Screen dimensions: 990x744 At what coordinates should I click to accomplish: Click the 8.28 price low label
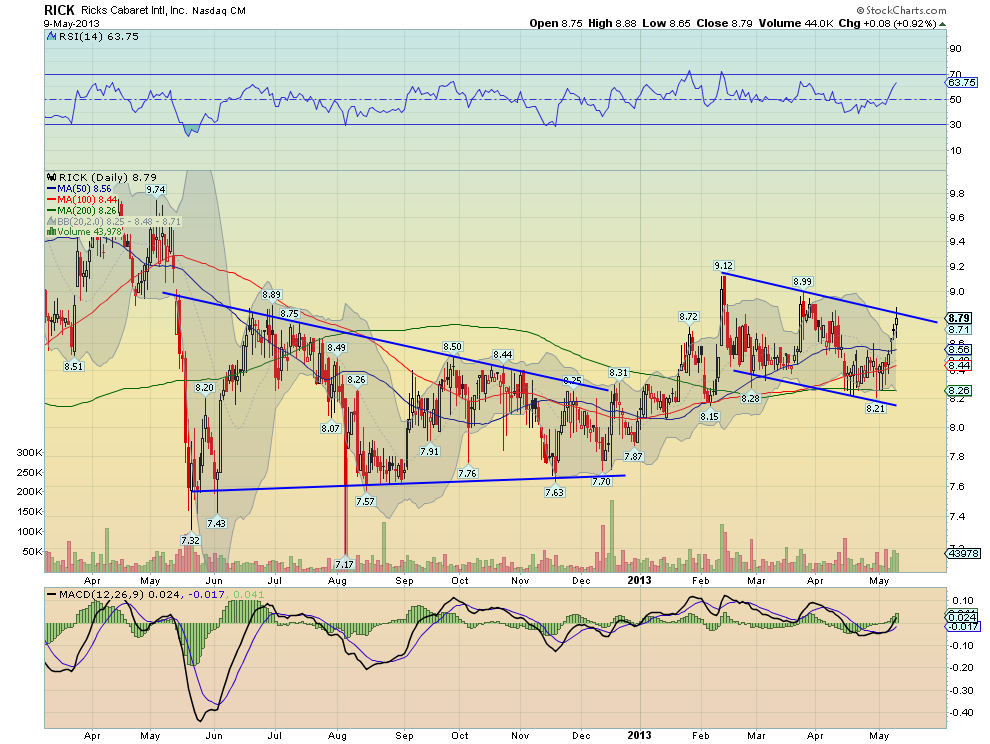751,399
